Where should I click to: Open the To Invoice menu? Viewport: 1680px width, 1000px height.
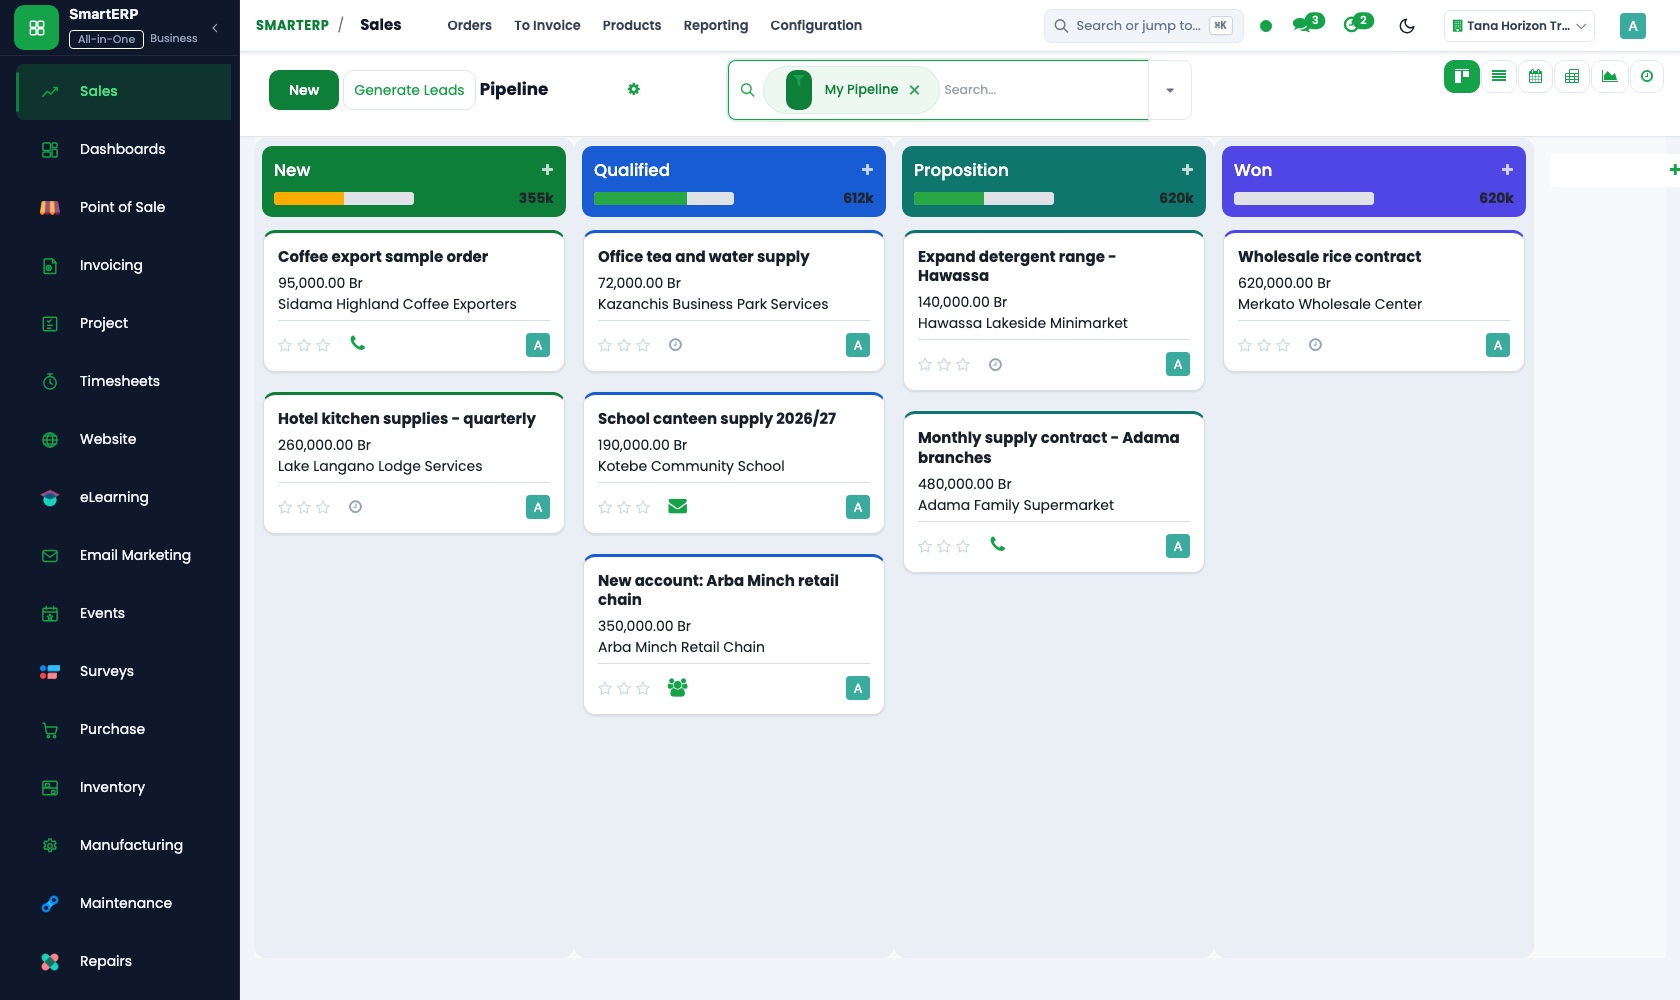547,26
